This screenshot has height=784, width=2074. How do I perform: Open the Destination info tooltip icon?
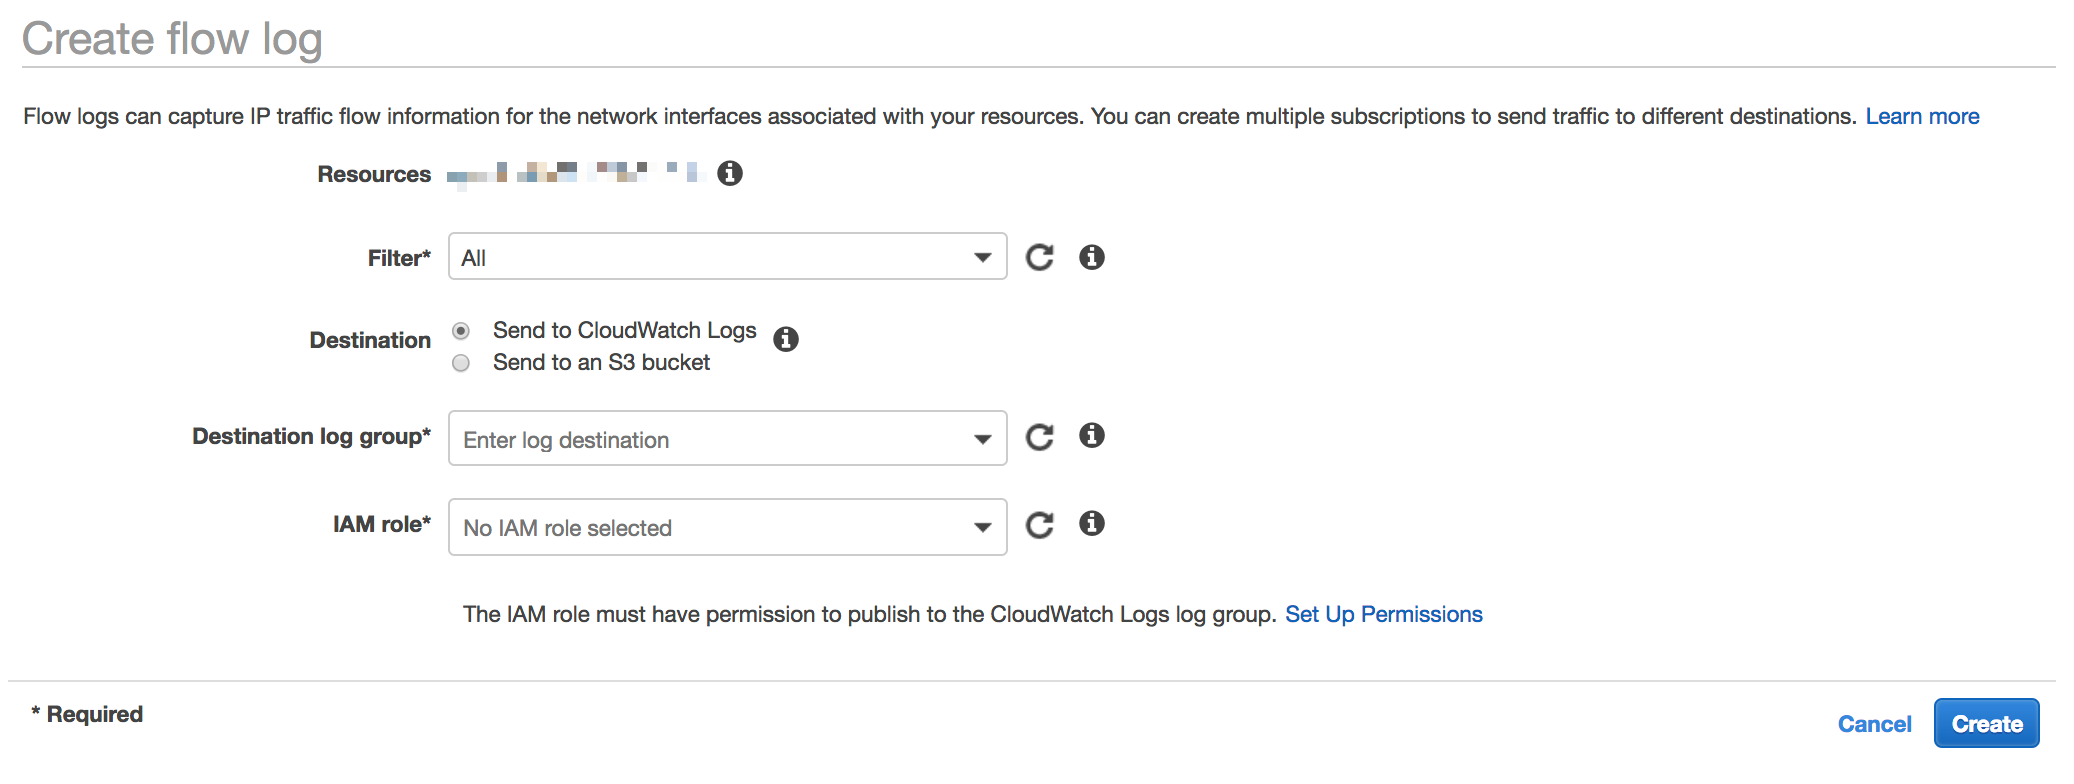pos(786,339)
